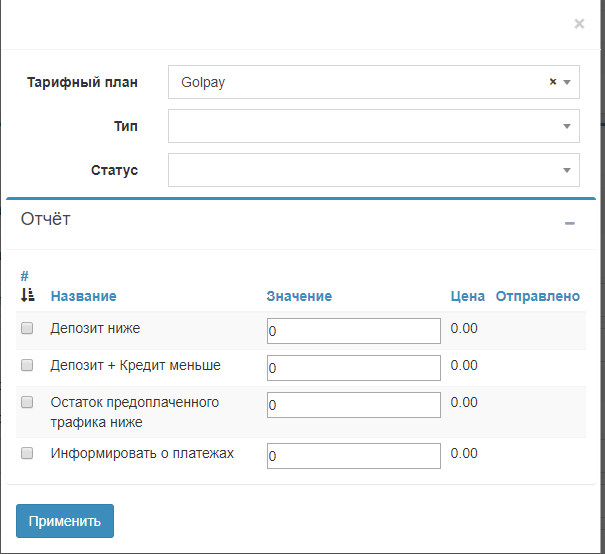Click the sort order icon under #
Image resolution: width=605 pixels, height=554 pixels.
(x=27, y=295)
